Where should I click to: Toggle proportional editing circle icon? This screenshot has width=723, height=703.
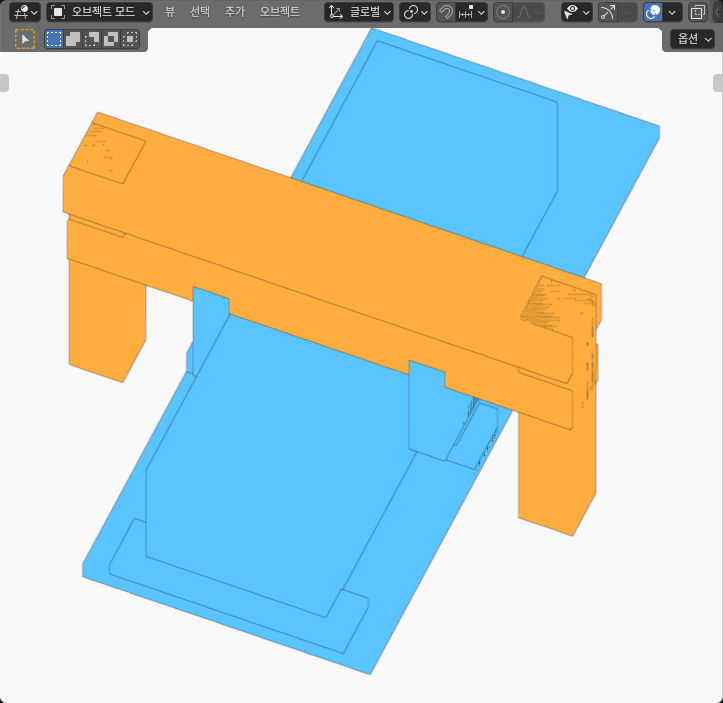click(503, 12)
